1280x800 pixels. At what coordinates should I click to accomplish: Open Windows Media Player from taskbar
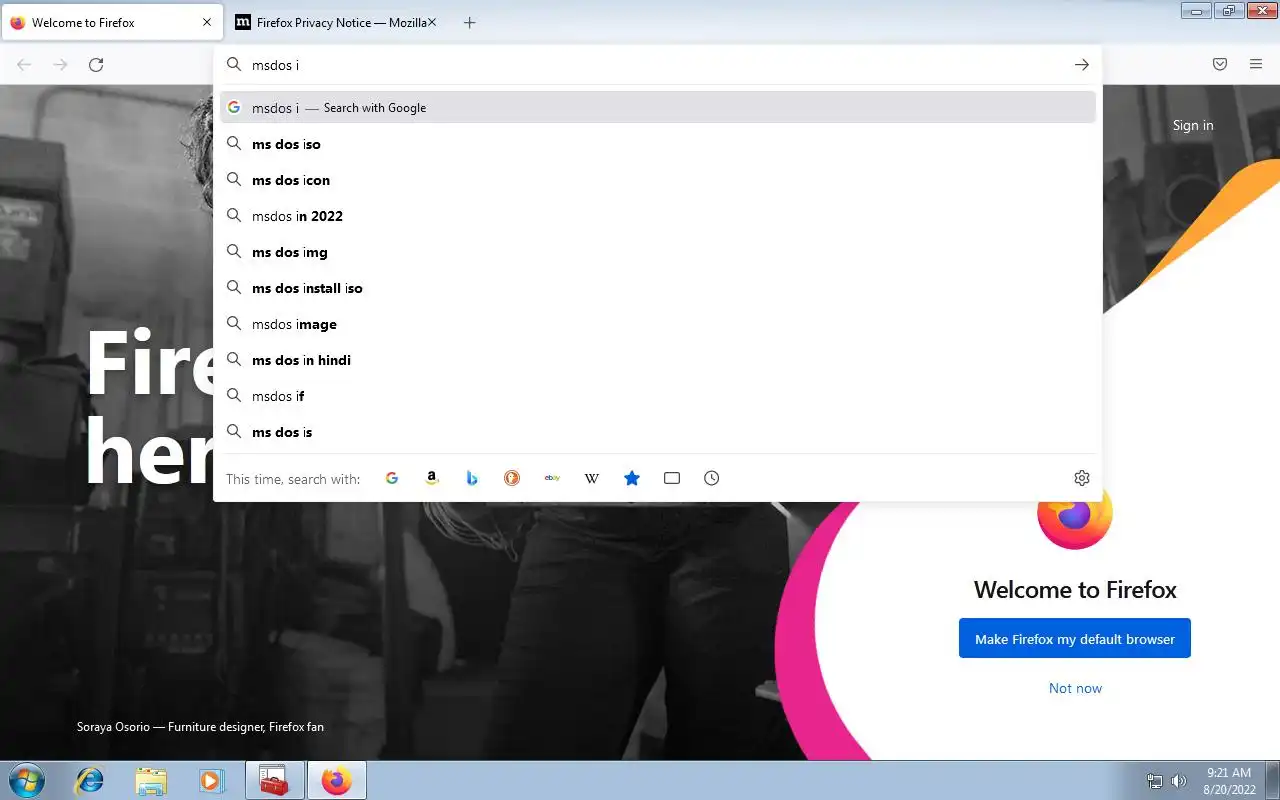[211, 780]
